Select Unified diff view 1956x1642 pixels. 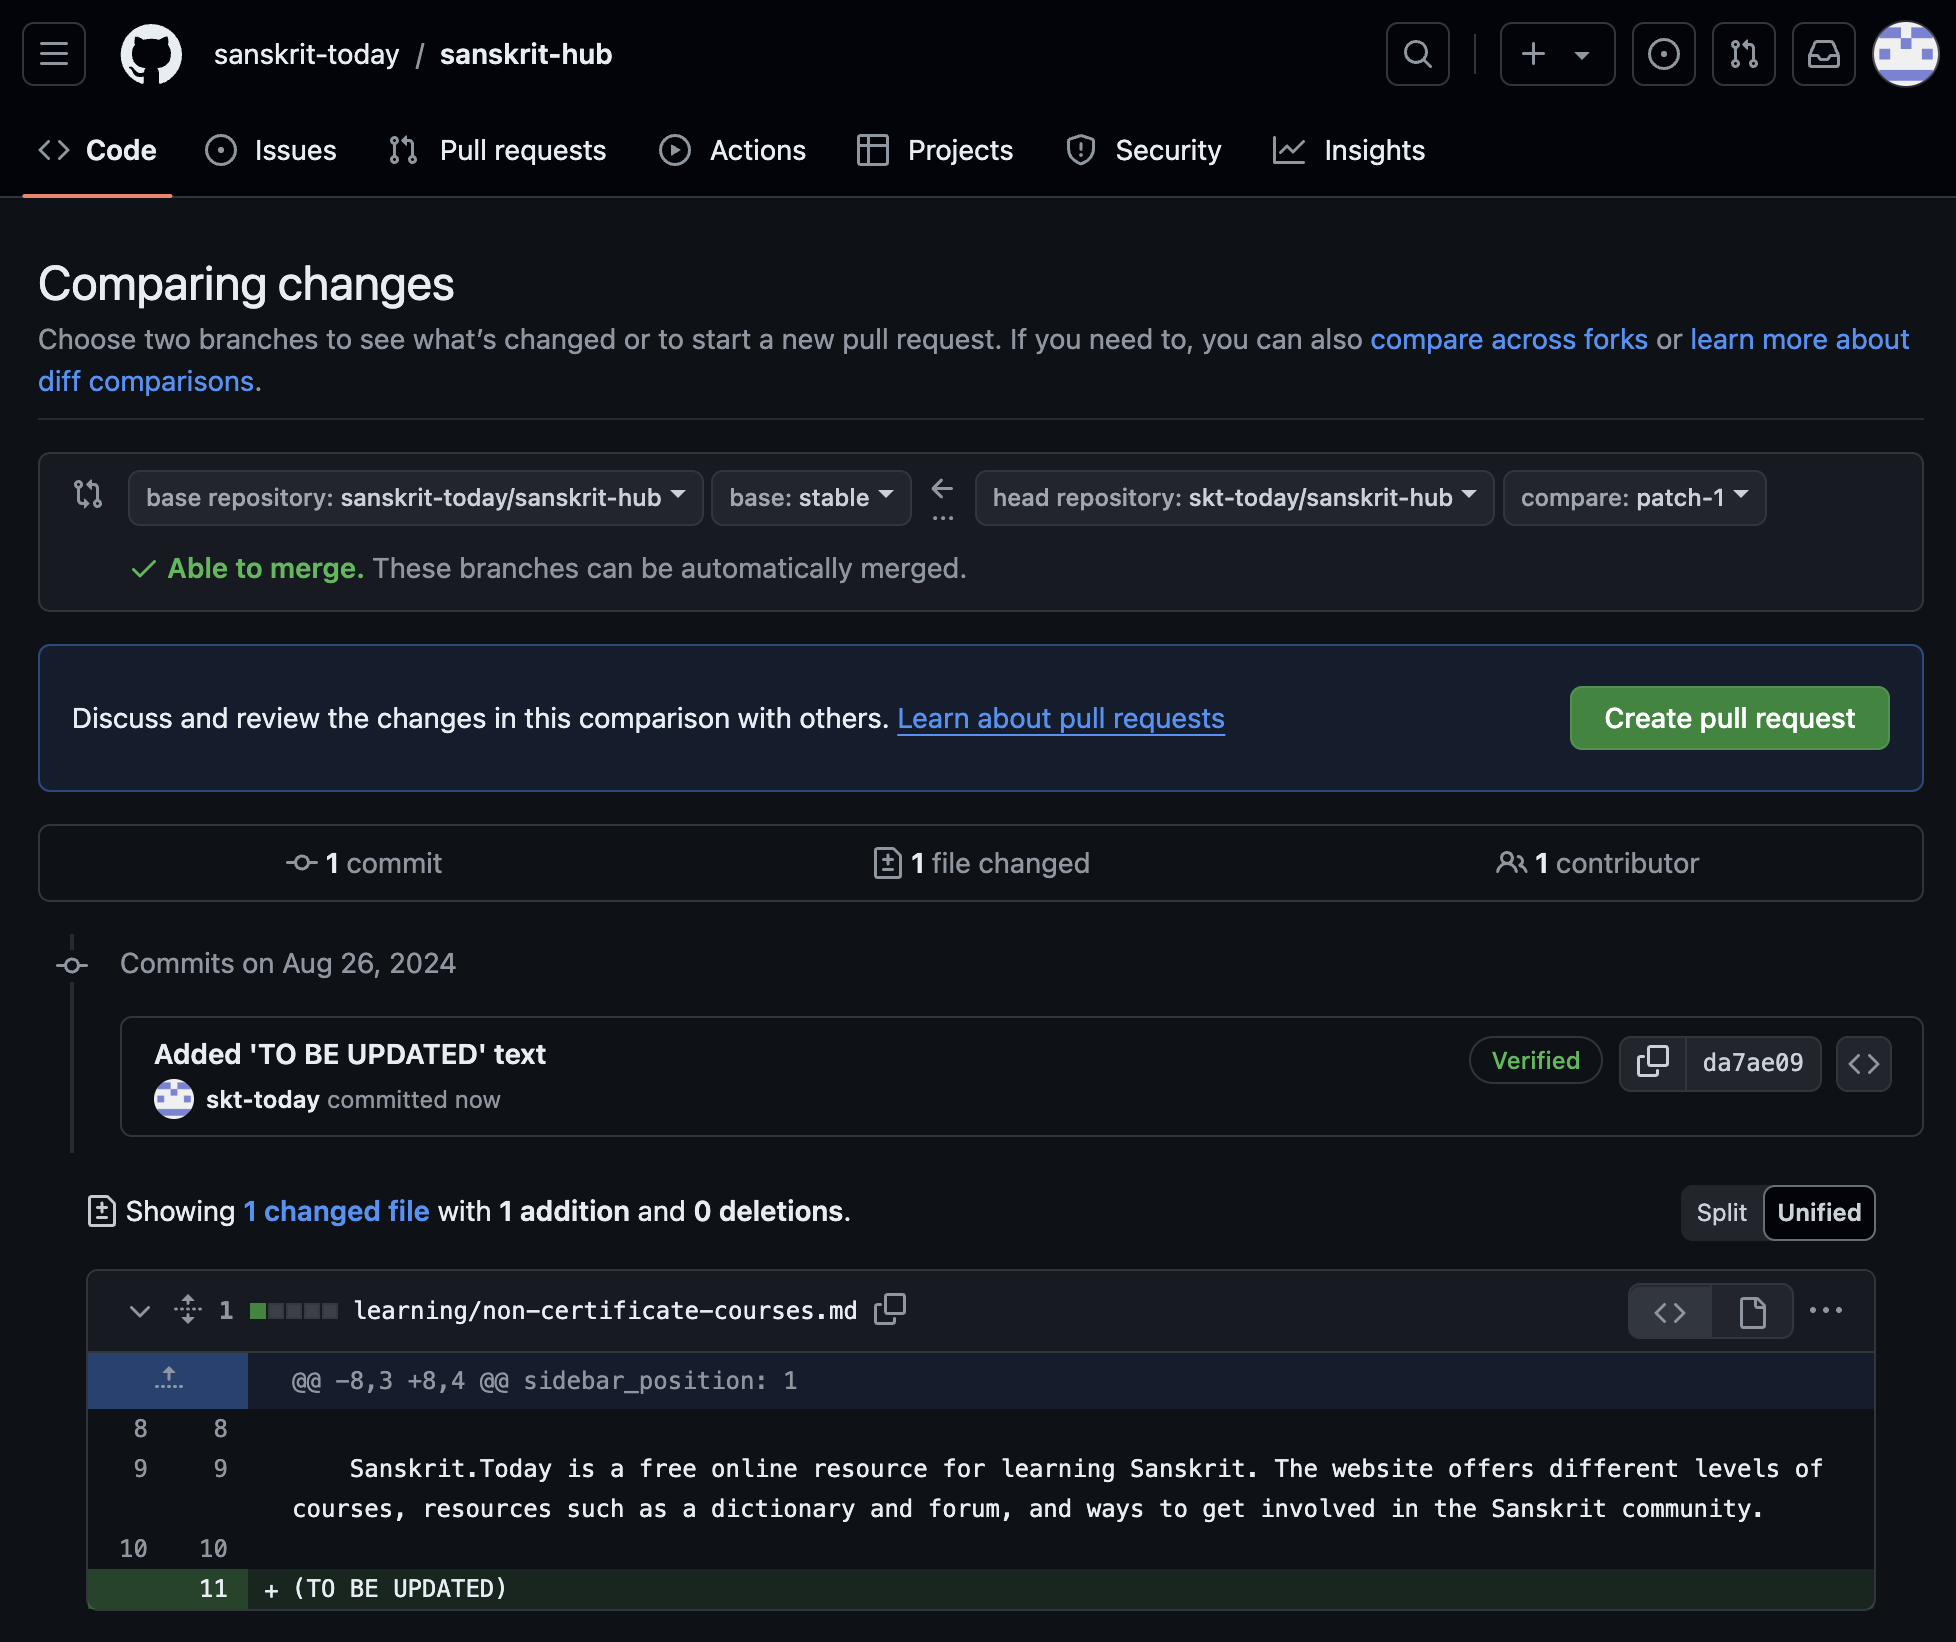(1818, 1212)
